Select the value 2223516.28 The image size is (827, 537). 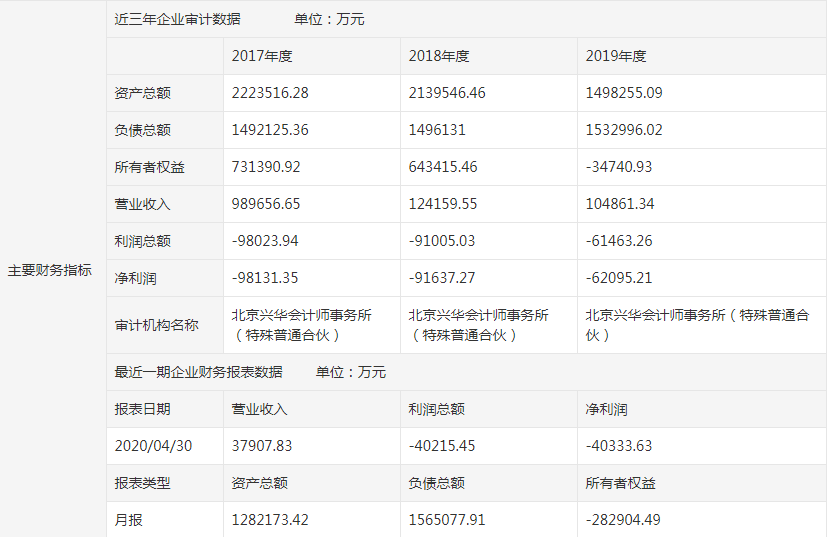point(270,93)
